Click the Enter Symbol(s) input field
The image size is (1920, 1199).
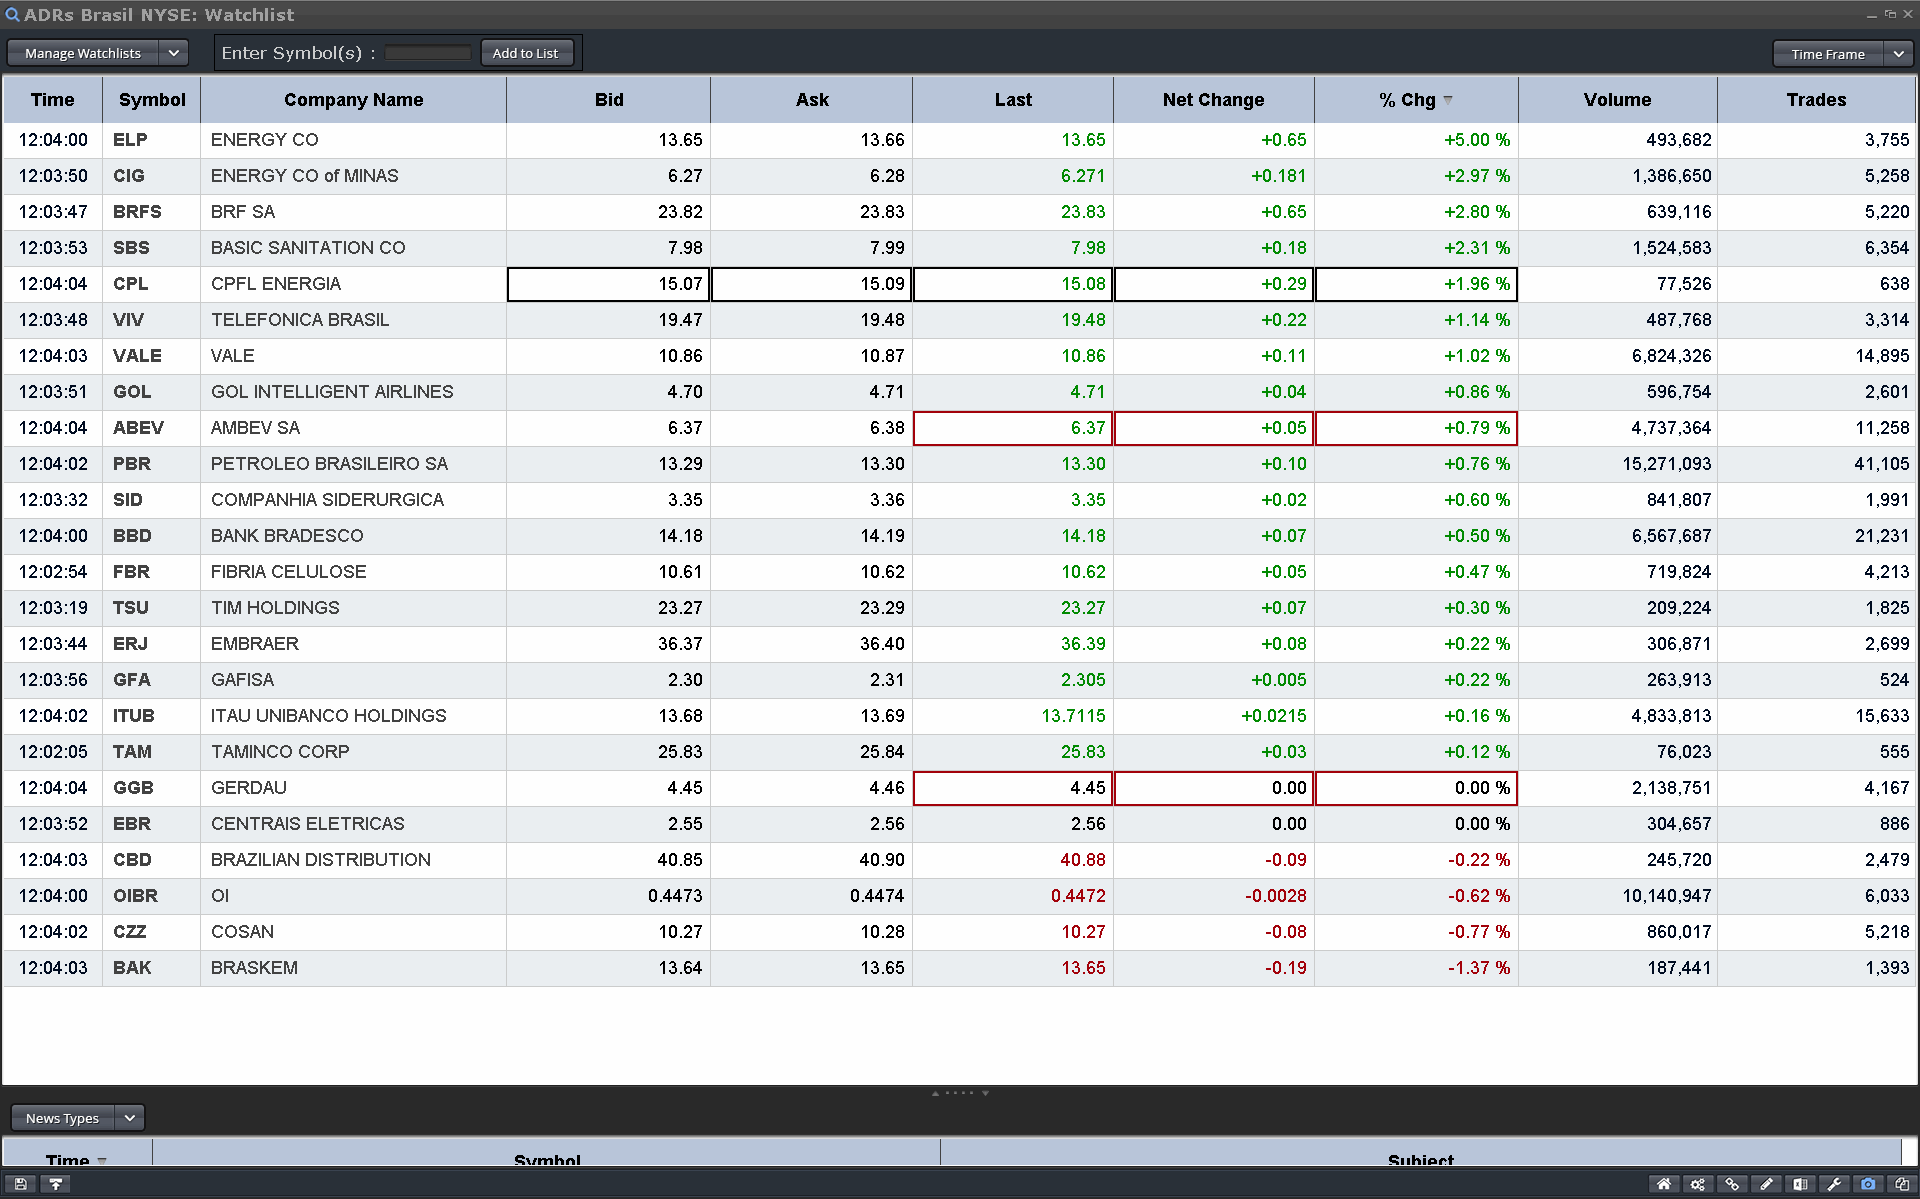tap(428, 53)
